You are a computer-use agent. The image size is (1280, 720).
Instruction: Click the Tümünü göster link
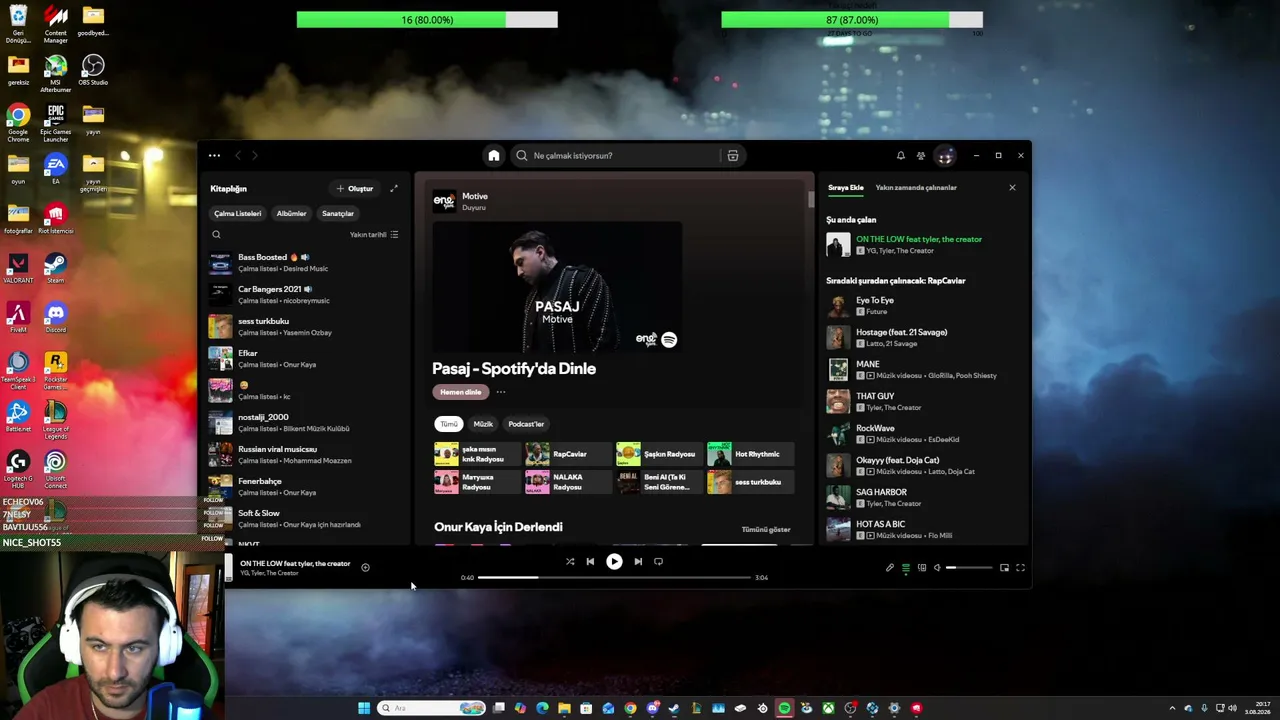[x=766, y=529]
